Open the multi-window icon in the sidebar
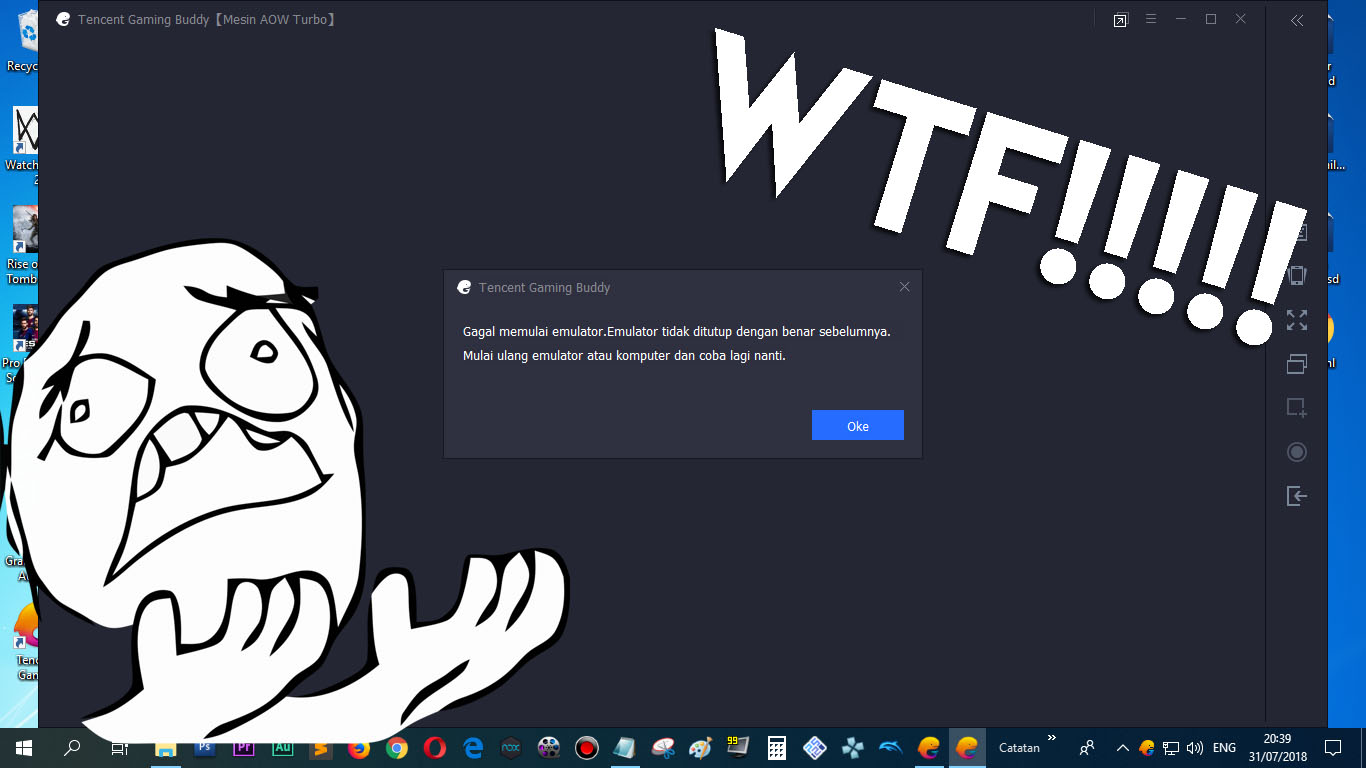The width and height of the screenshot is (1366, 768). click(1297, 364)
